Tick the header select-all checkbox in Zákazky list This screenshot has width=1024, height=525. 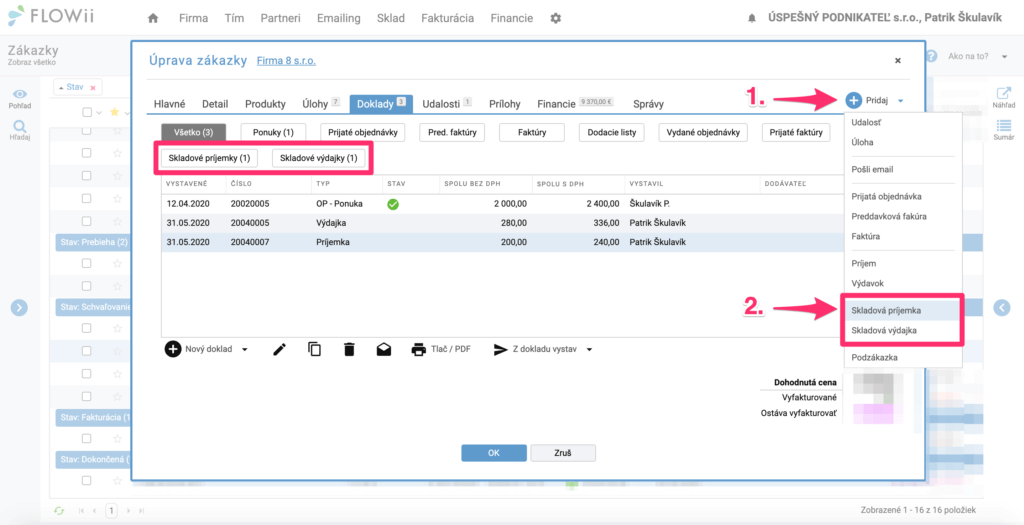[x=87, y=112]
